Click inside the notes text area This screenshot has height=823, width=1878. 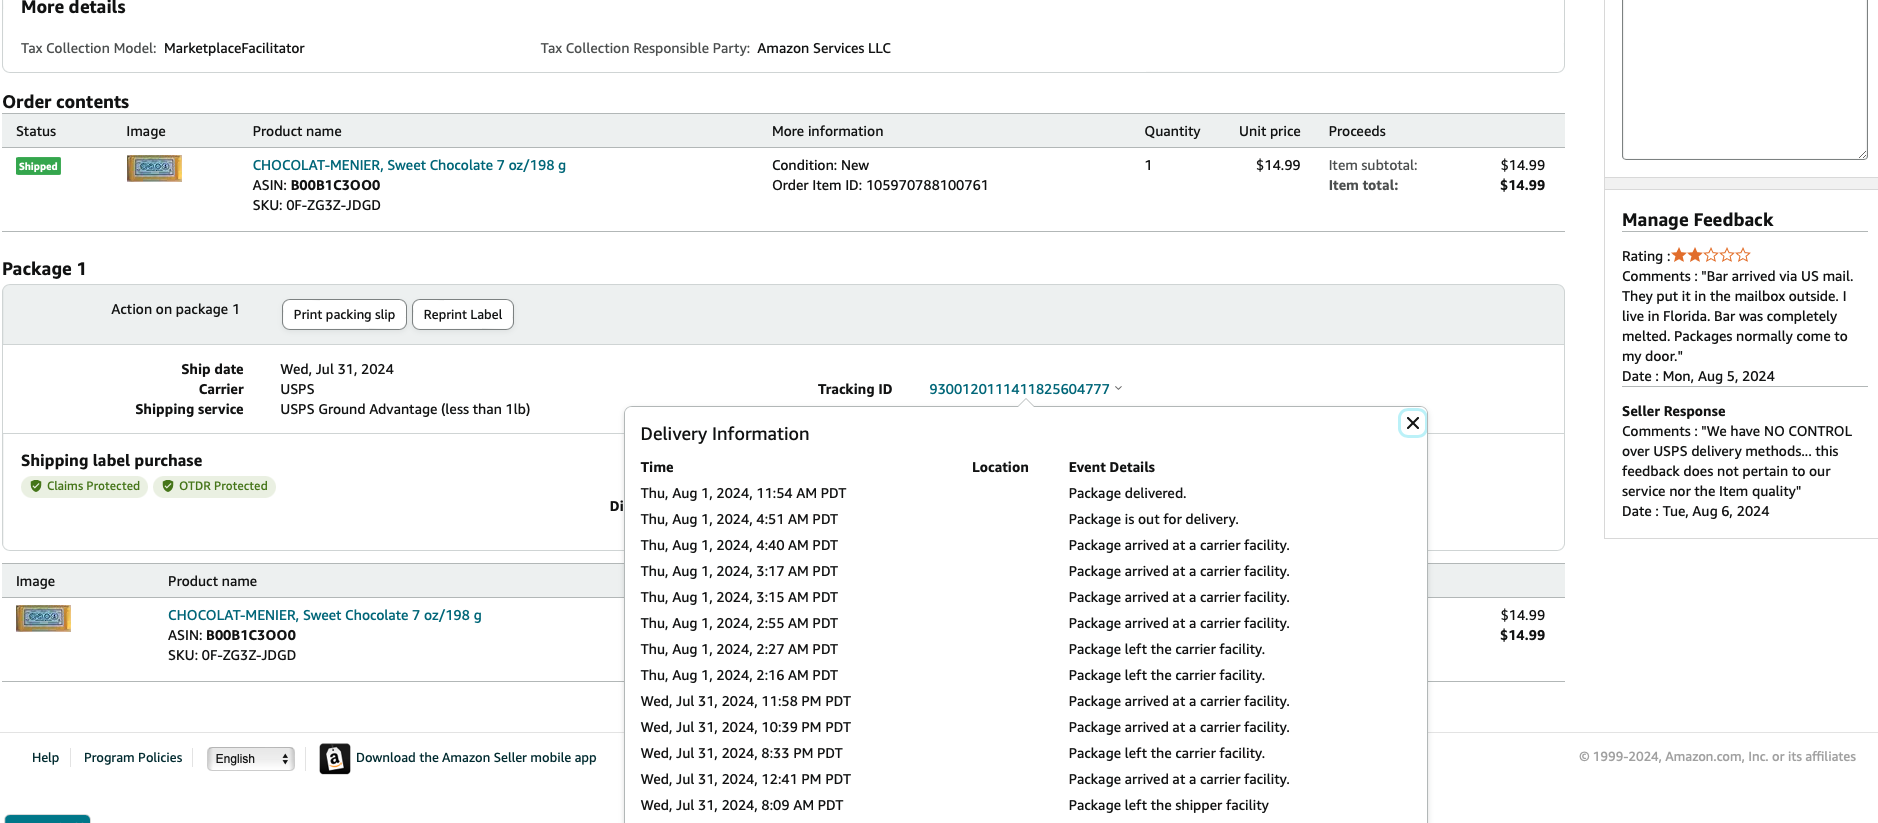tap(1744, 78)
